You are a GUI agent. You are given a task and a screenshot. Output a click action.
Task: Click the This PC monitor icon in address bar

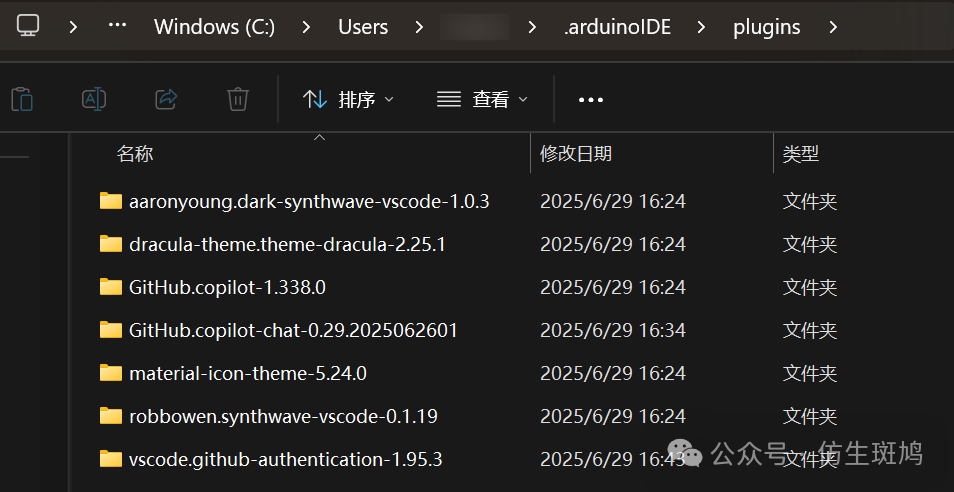28,26
